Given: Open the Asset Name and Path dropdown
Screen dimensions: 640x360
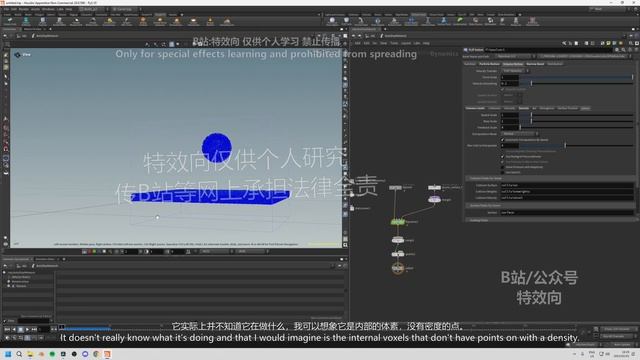Looking at the screenshot, I should 516,56.
